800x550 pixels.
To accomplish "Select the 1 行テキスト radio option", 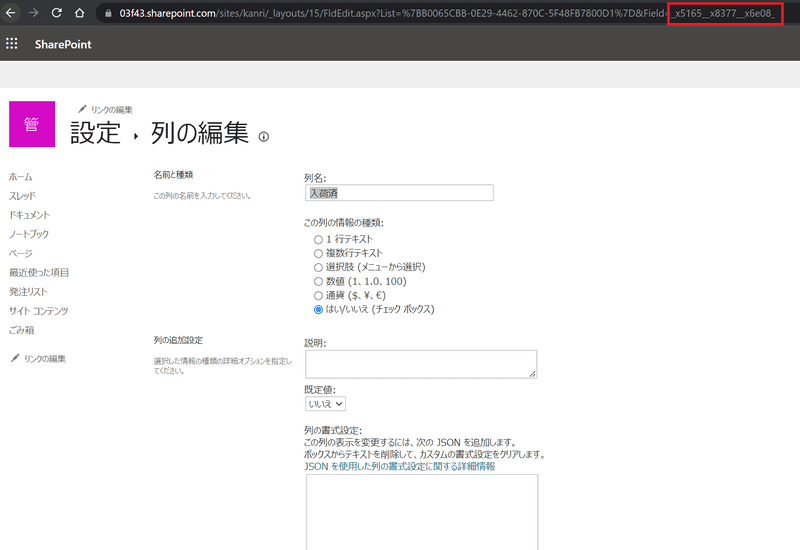I will [x=318, y=240].
